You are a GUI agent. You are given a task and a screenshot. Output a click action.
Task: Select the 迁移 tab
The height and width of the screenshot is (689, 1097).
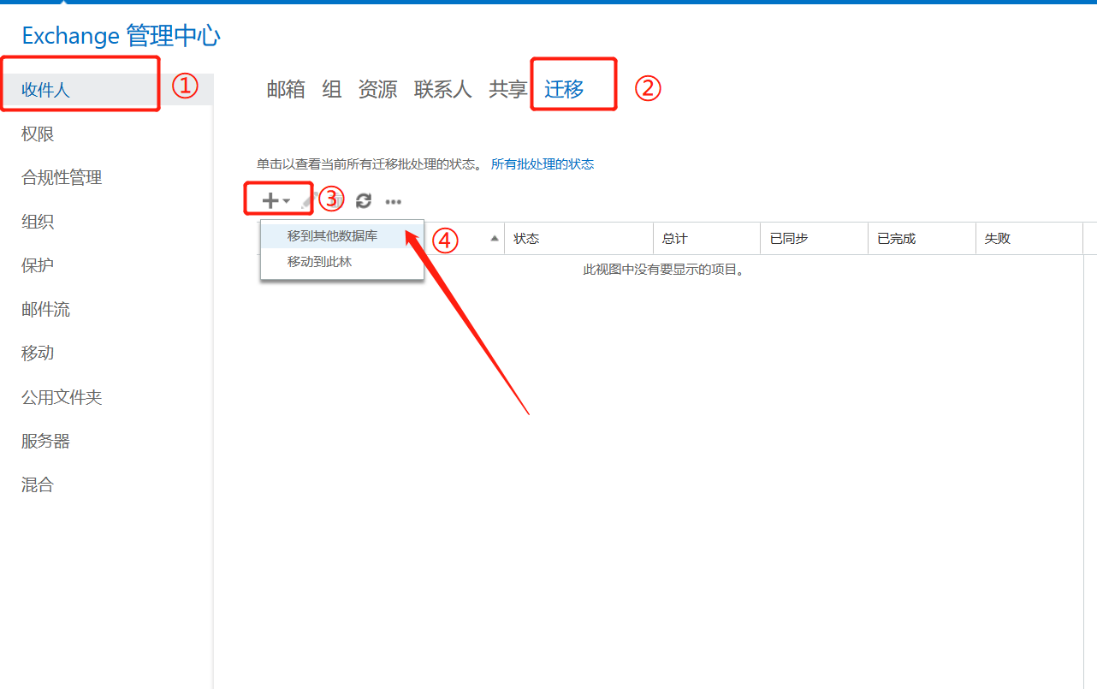[x=564, y=89]
